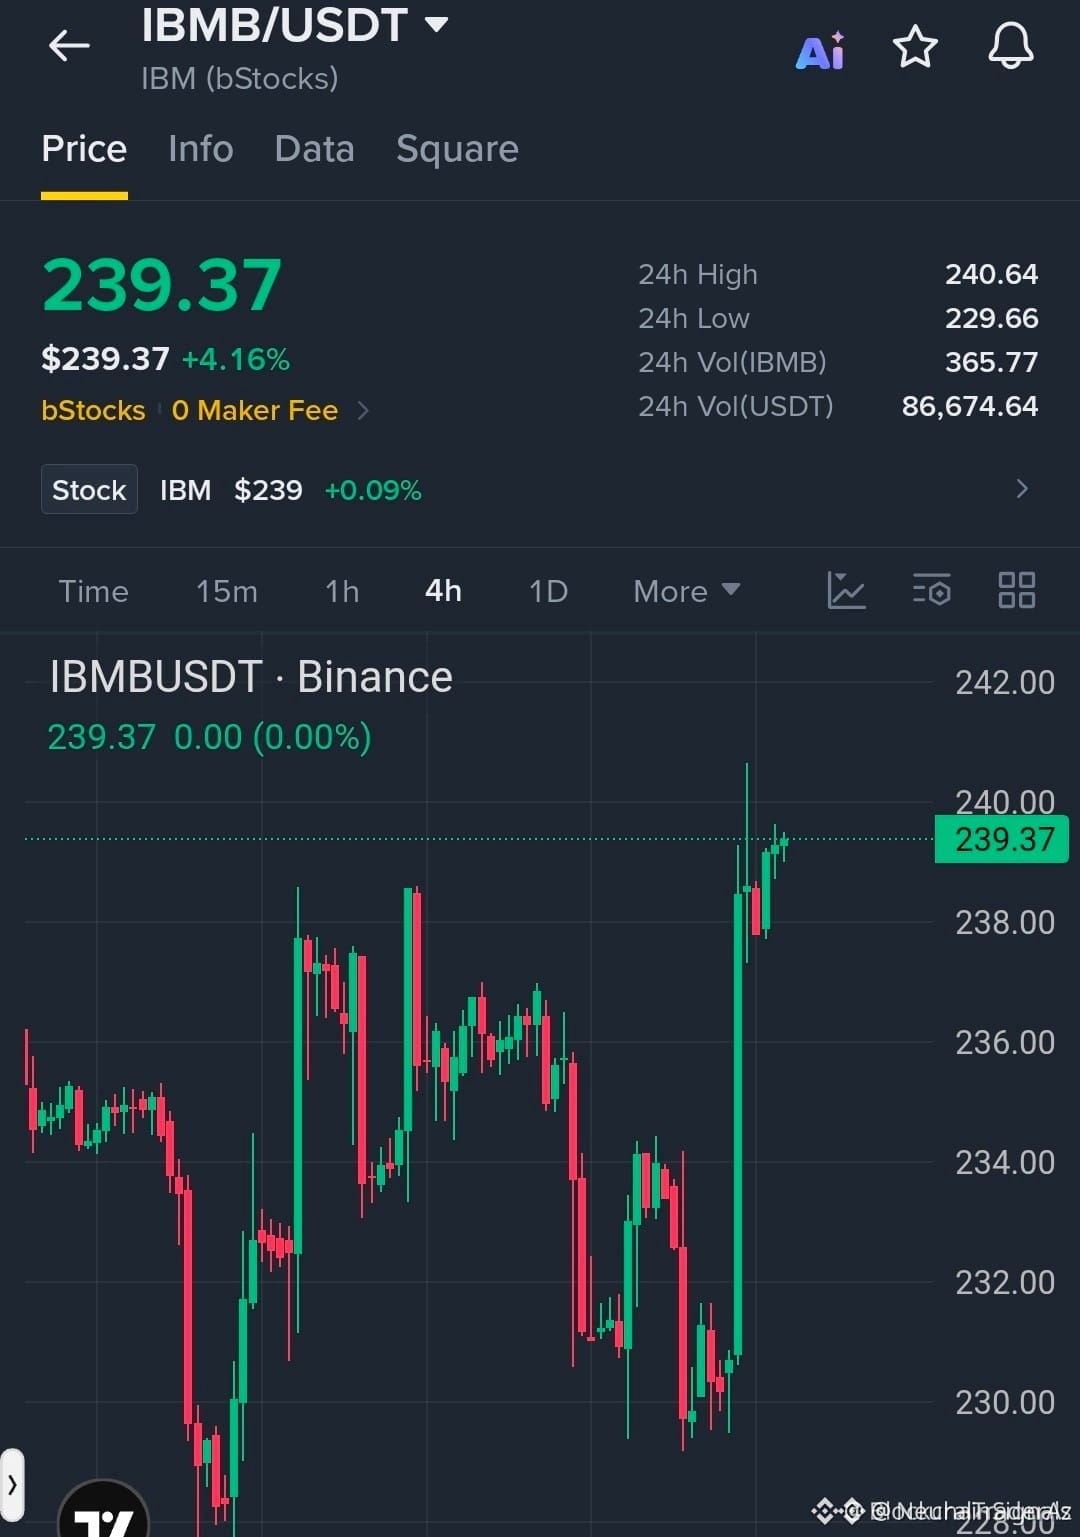Open bStocks fee details chevron

pos(363,410)
